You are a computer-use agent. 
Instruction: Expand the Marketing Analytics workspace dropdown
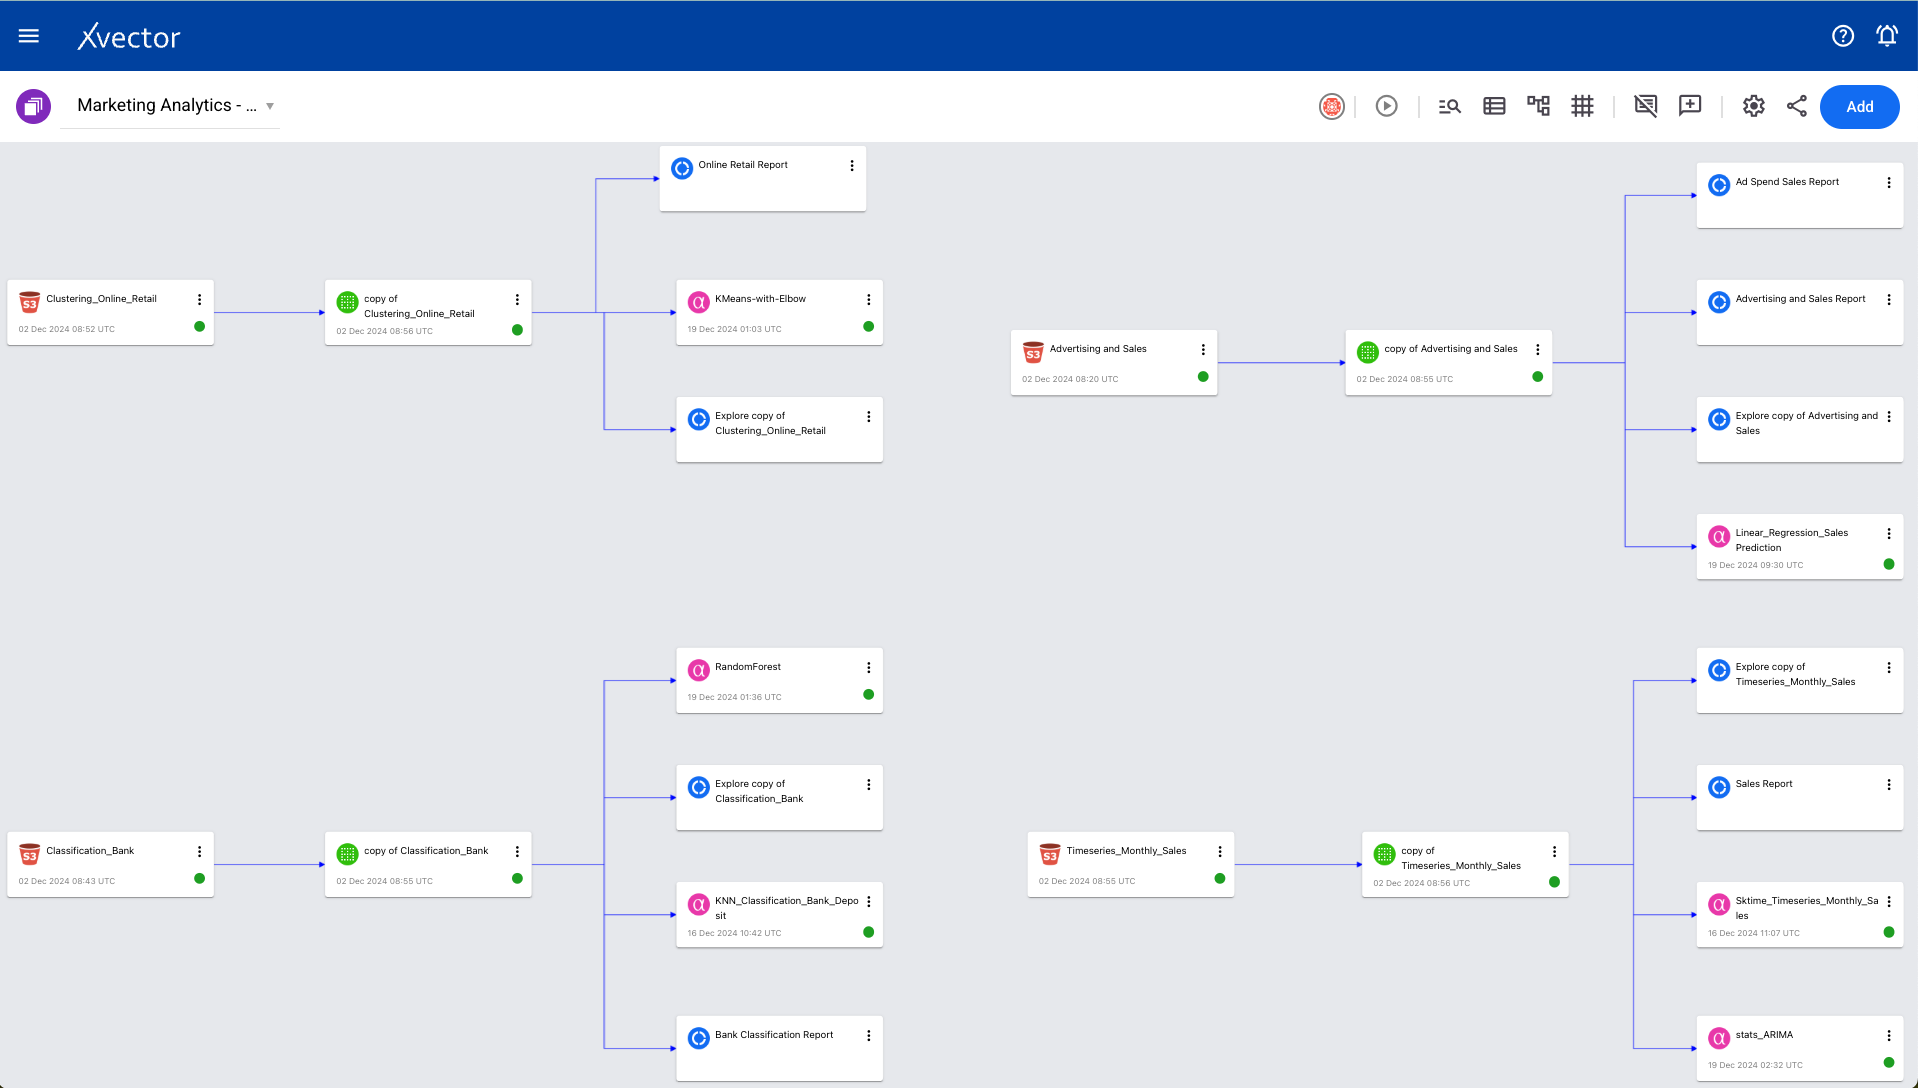click(270, 106)
